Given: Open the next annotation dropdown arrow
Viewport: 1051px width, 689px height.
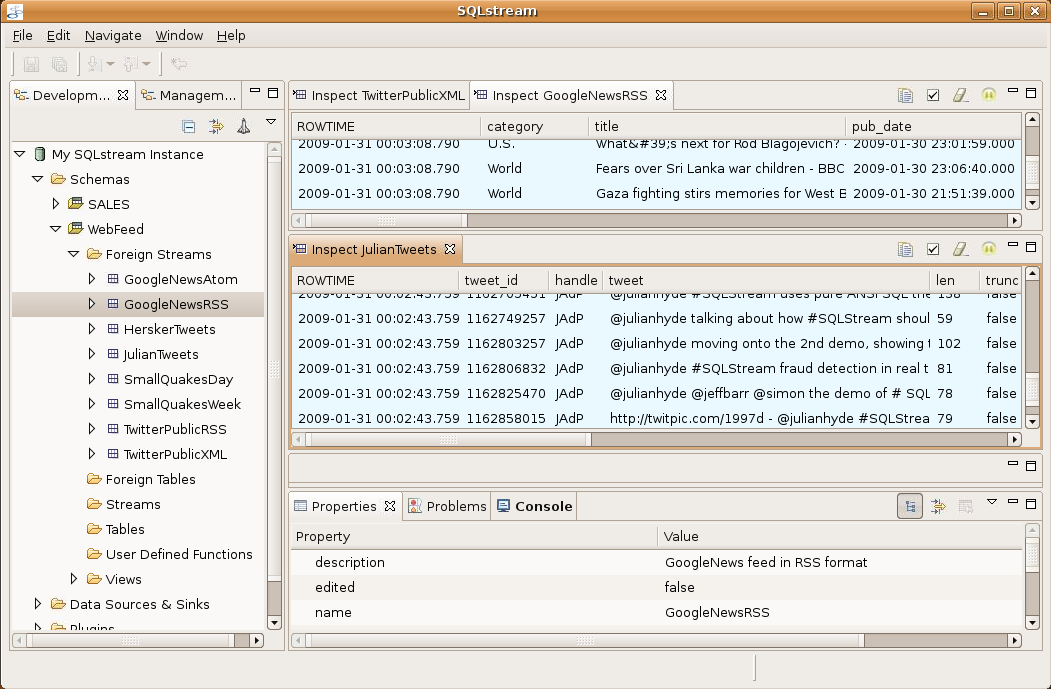Looking at the screenshot, I should click(x=110, y=64).
